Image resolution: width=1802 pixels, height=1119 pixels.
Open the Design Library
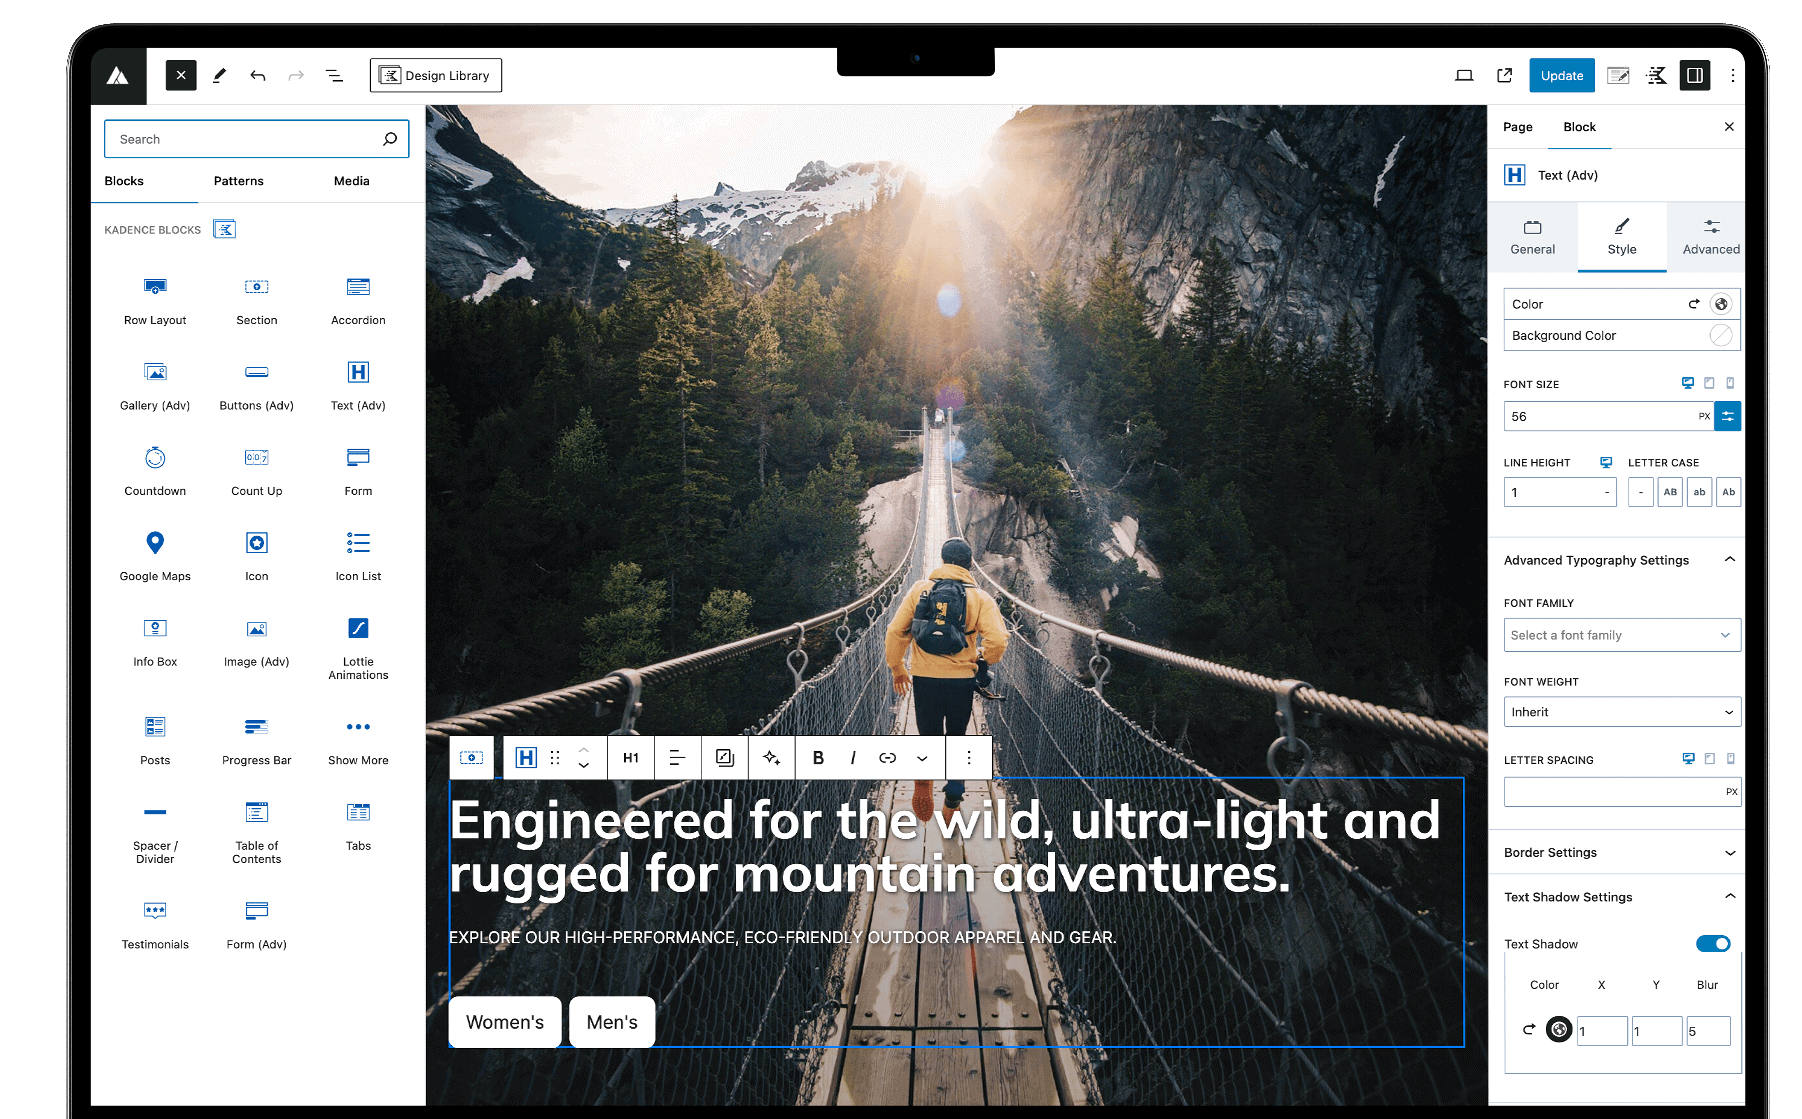click(435, 75)
